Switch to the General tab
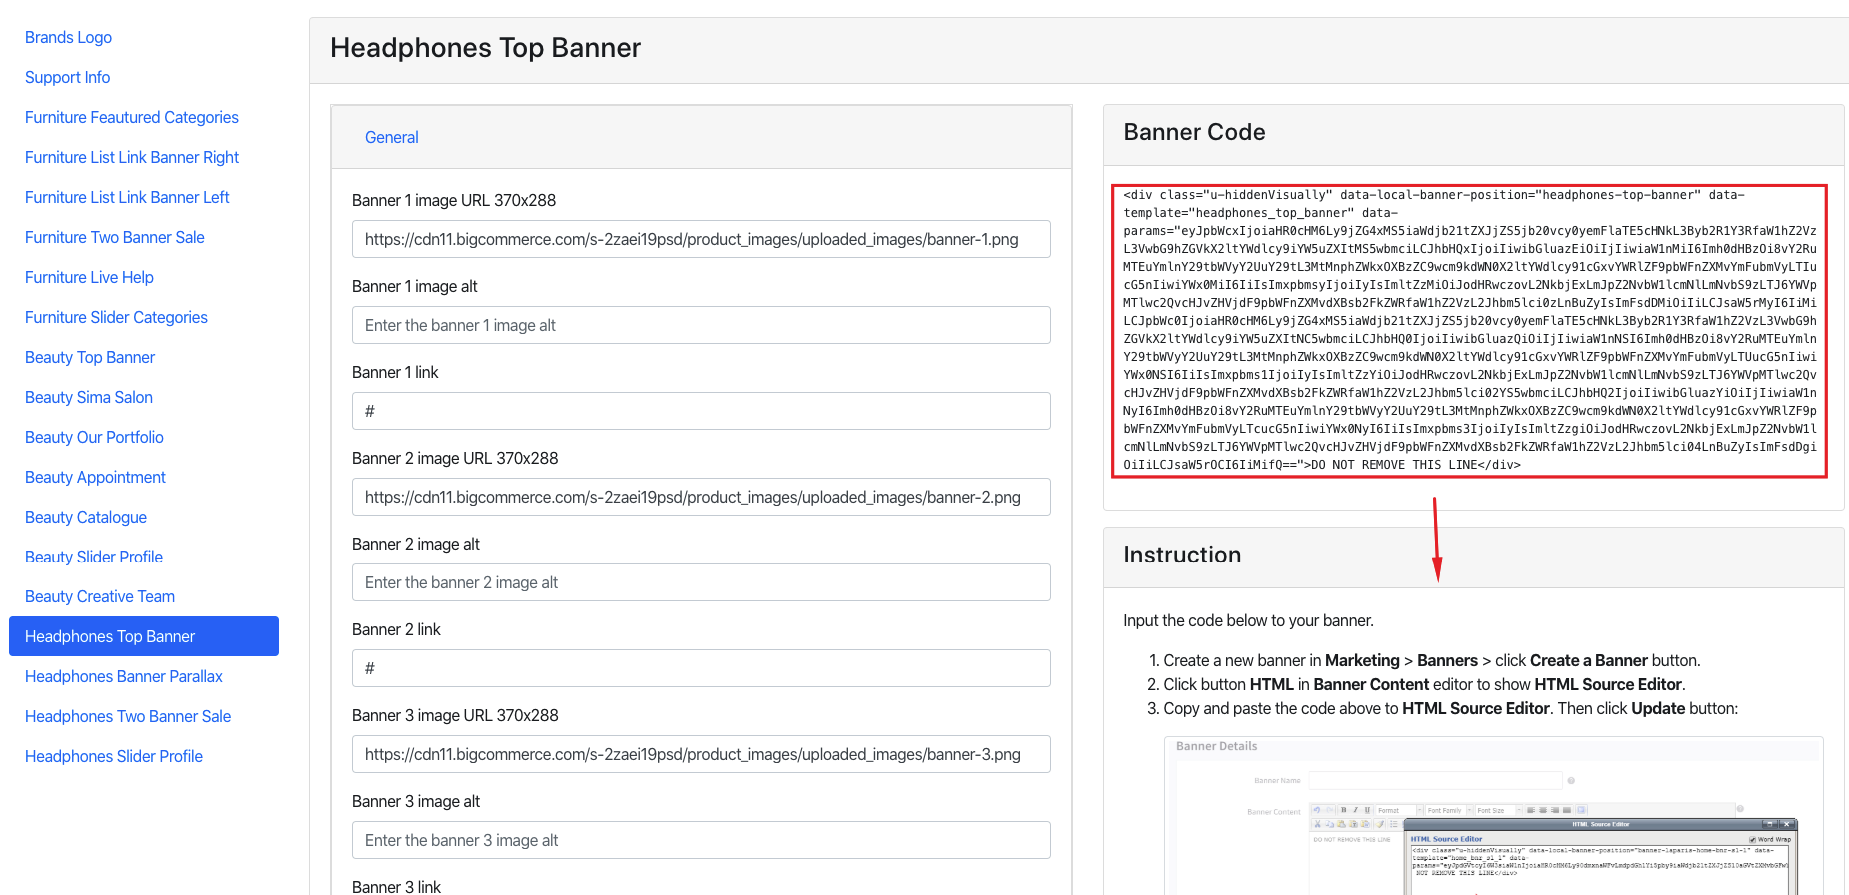Viewport: 1849px width, 895px height. tap(391, 137)
